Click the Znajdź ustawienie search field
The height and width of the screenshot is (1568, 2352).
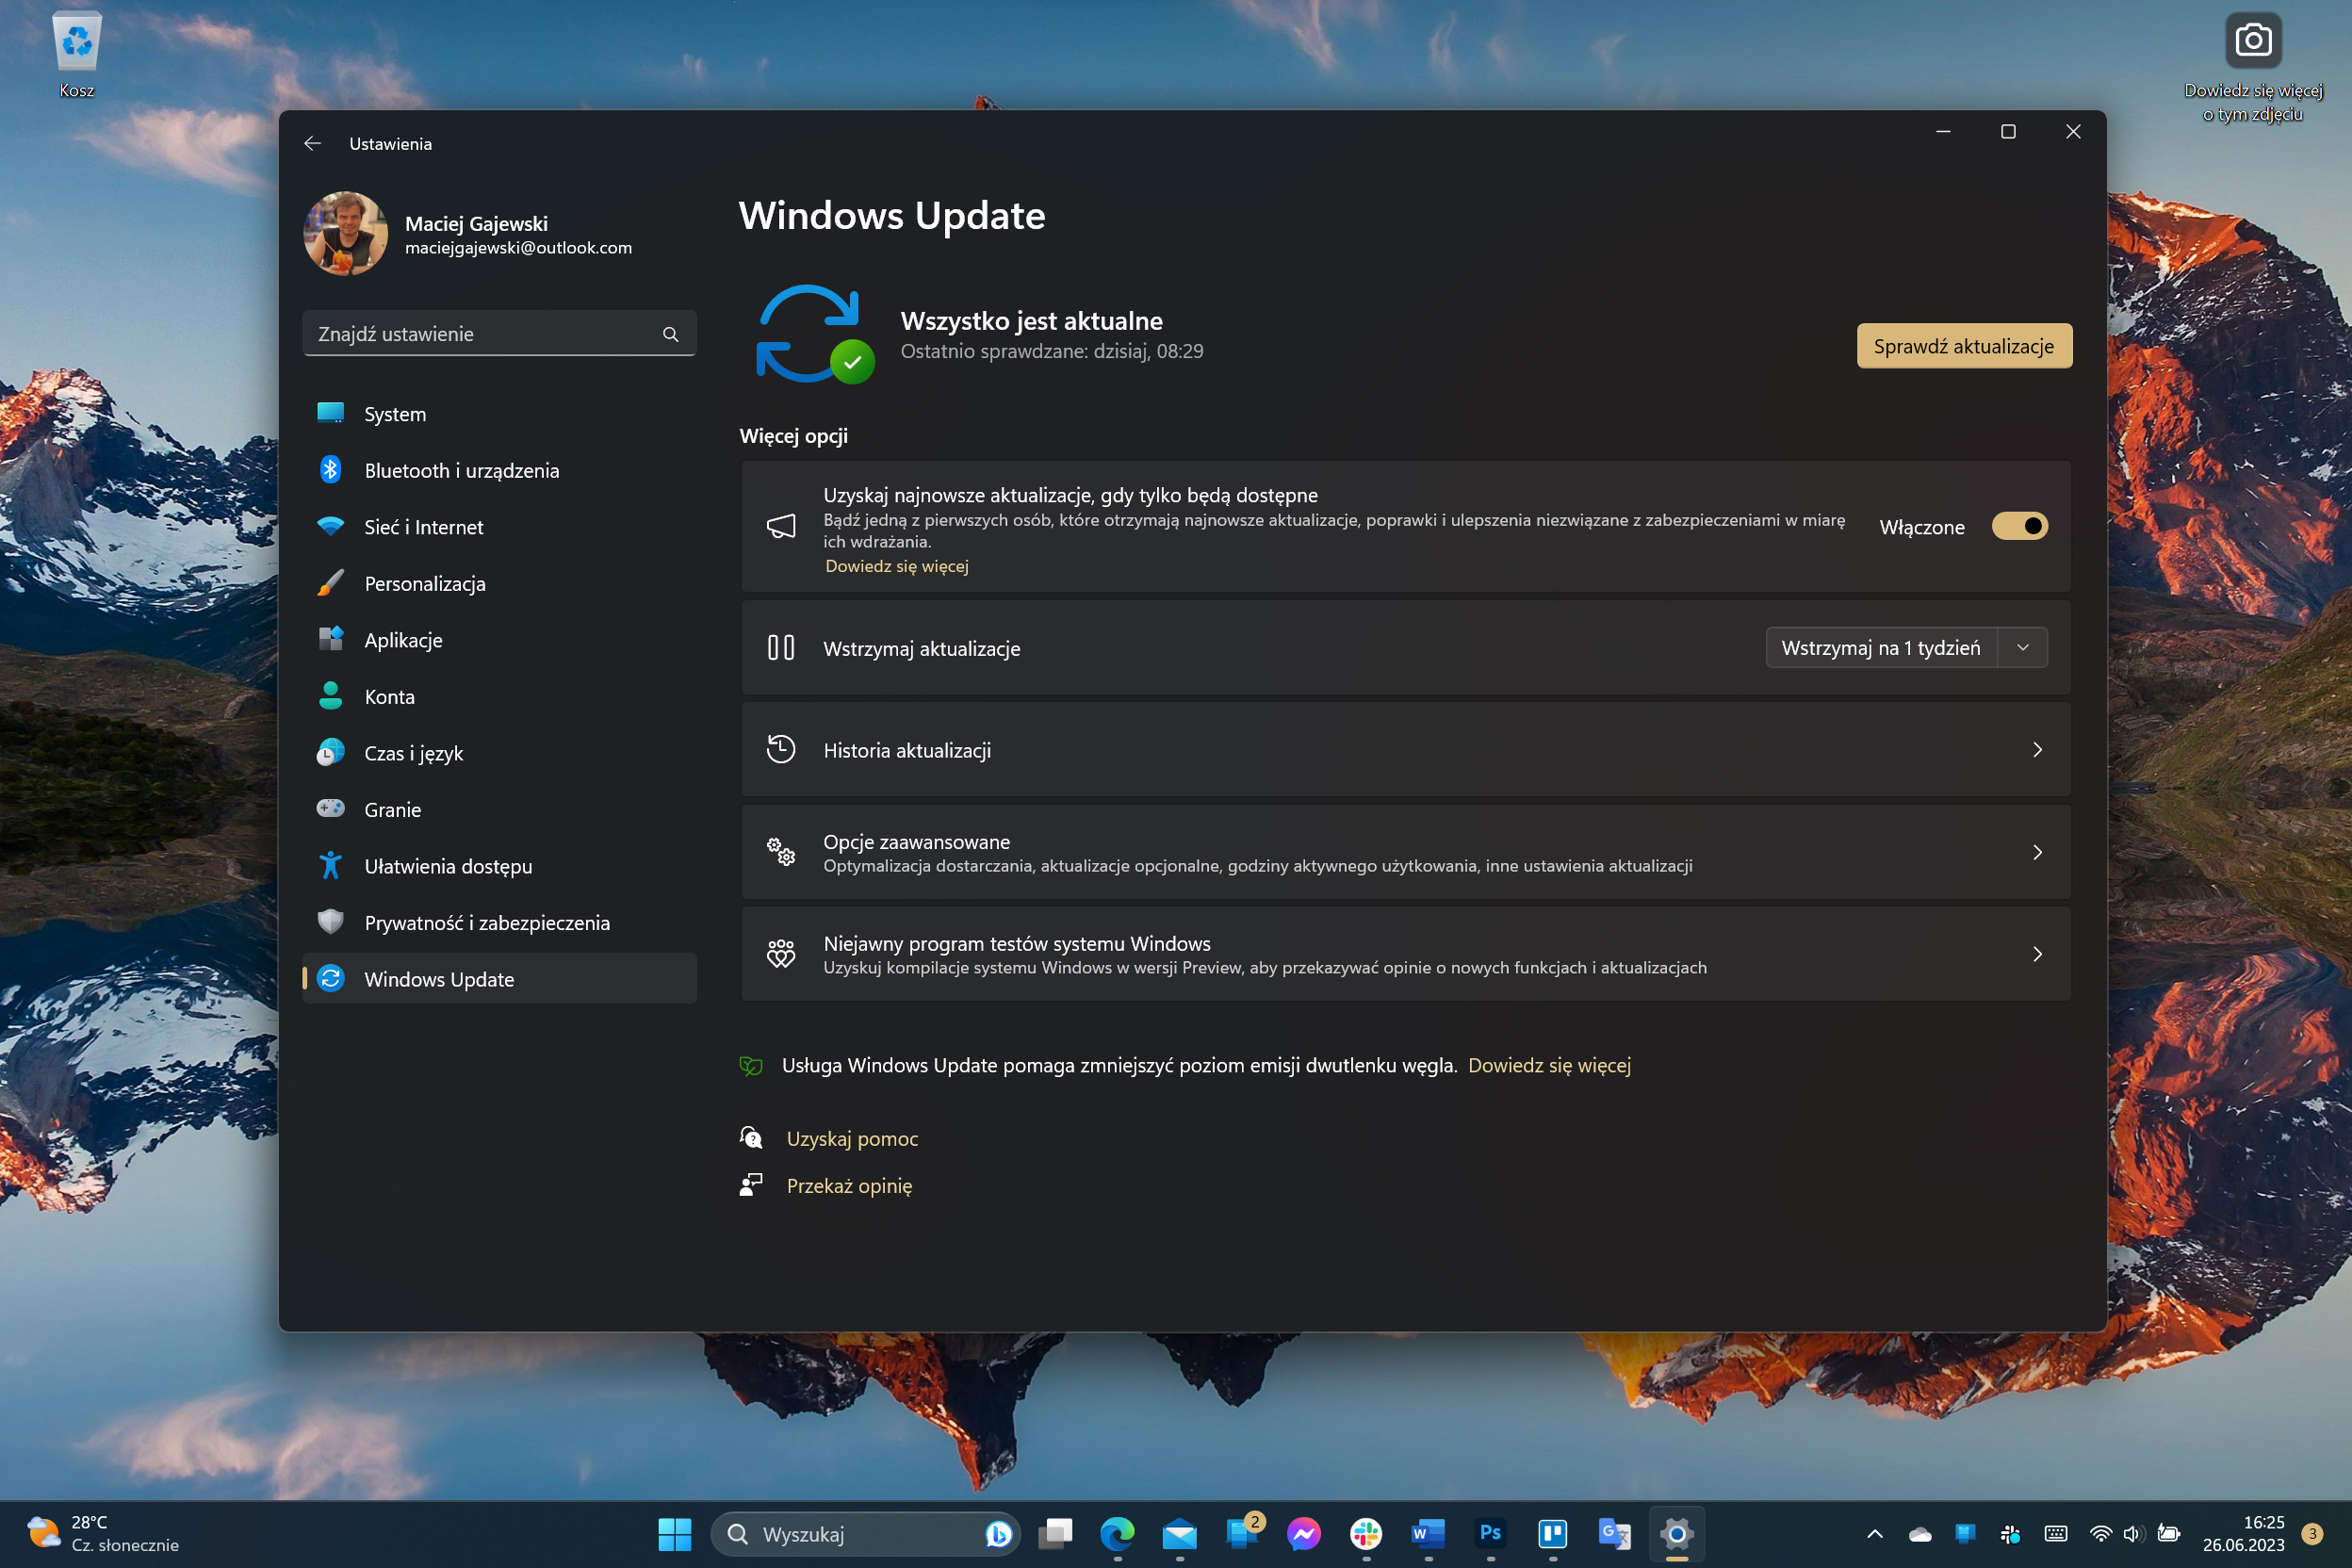pyautogui.click(x=499, y=334)
